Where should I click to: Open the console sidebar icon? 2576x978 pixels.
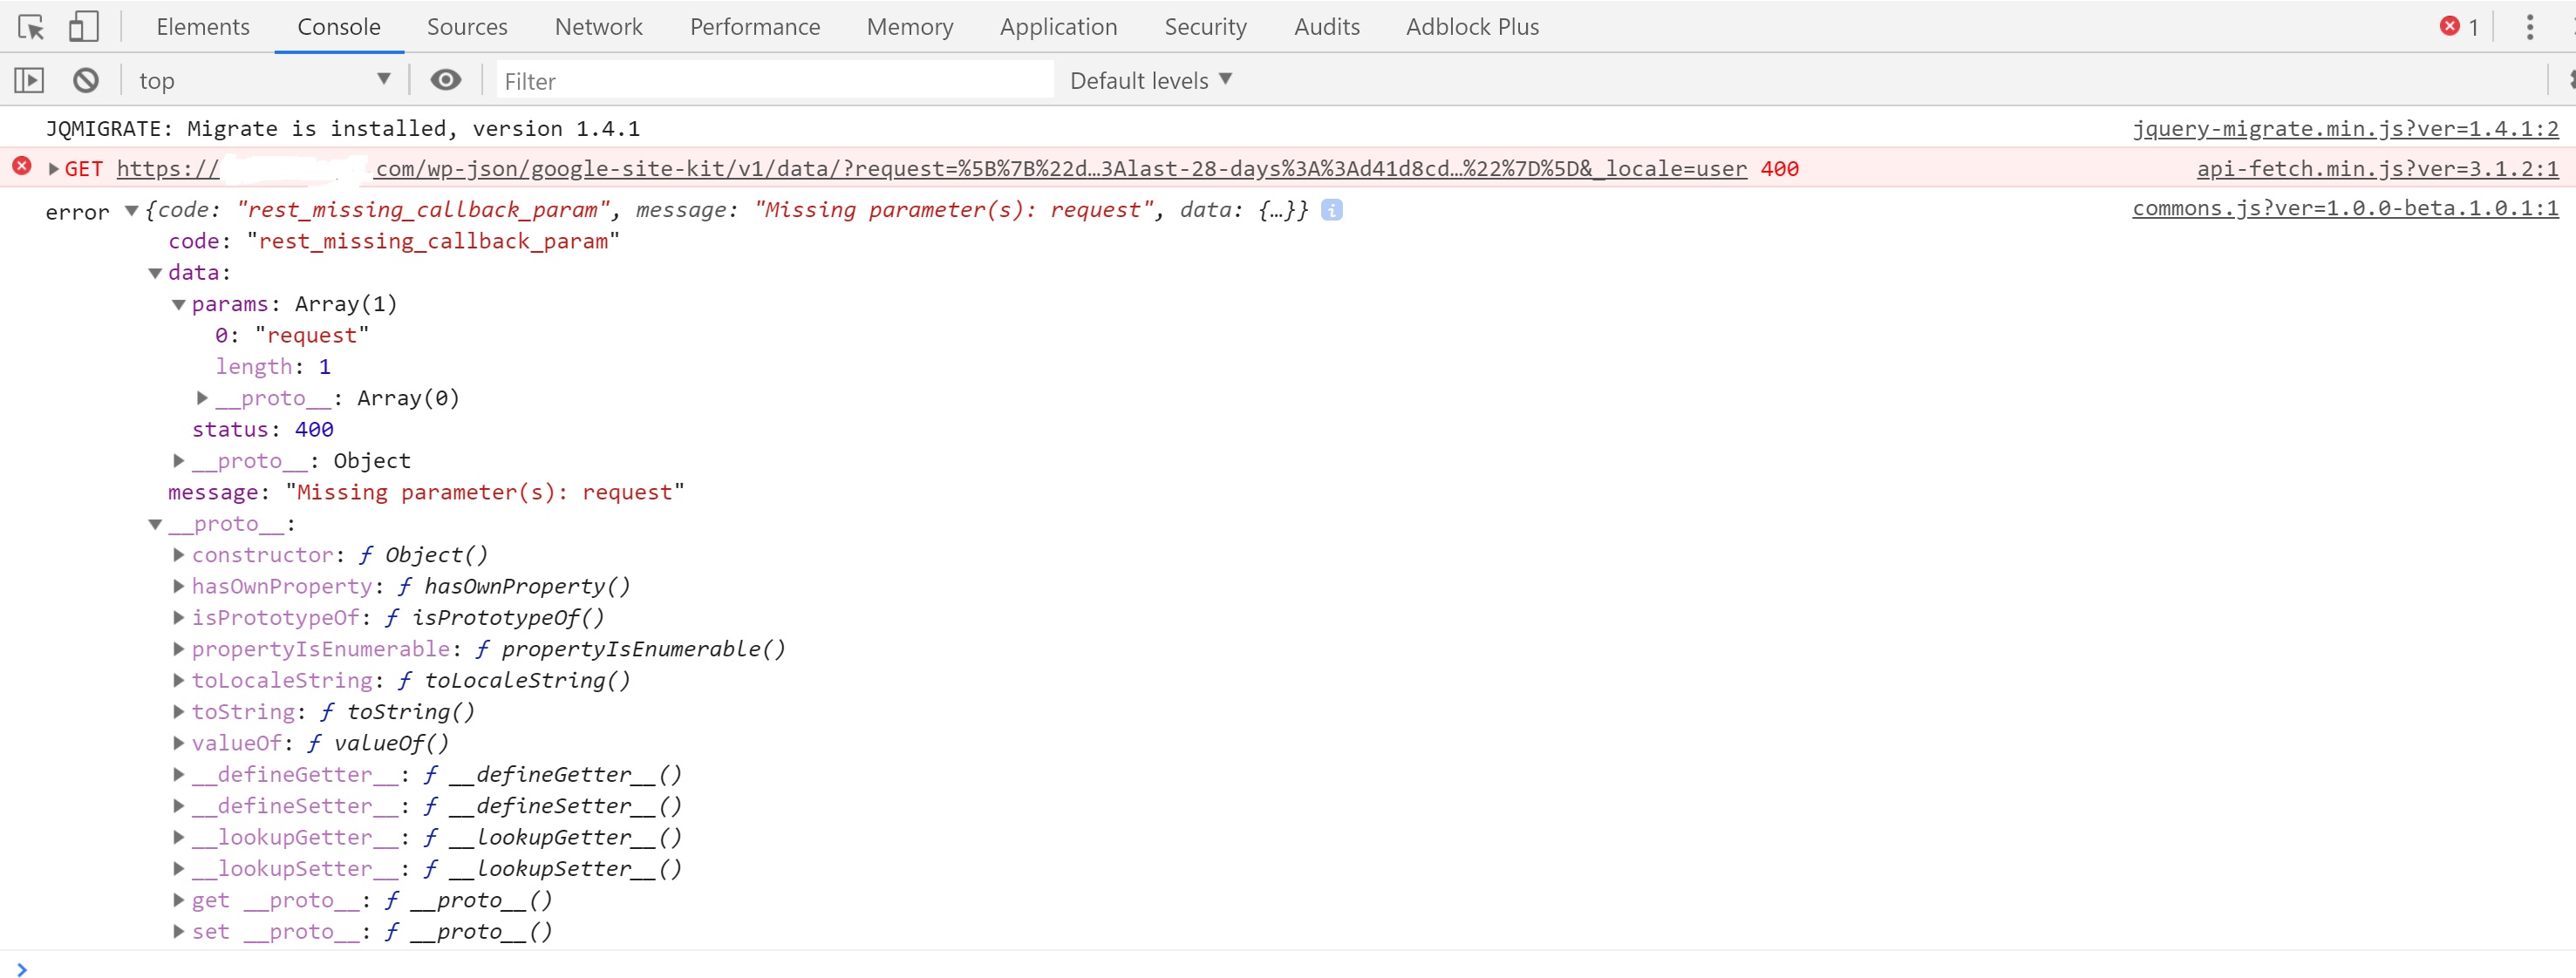[x=29, y=80]
